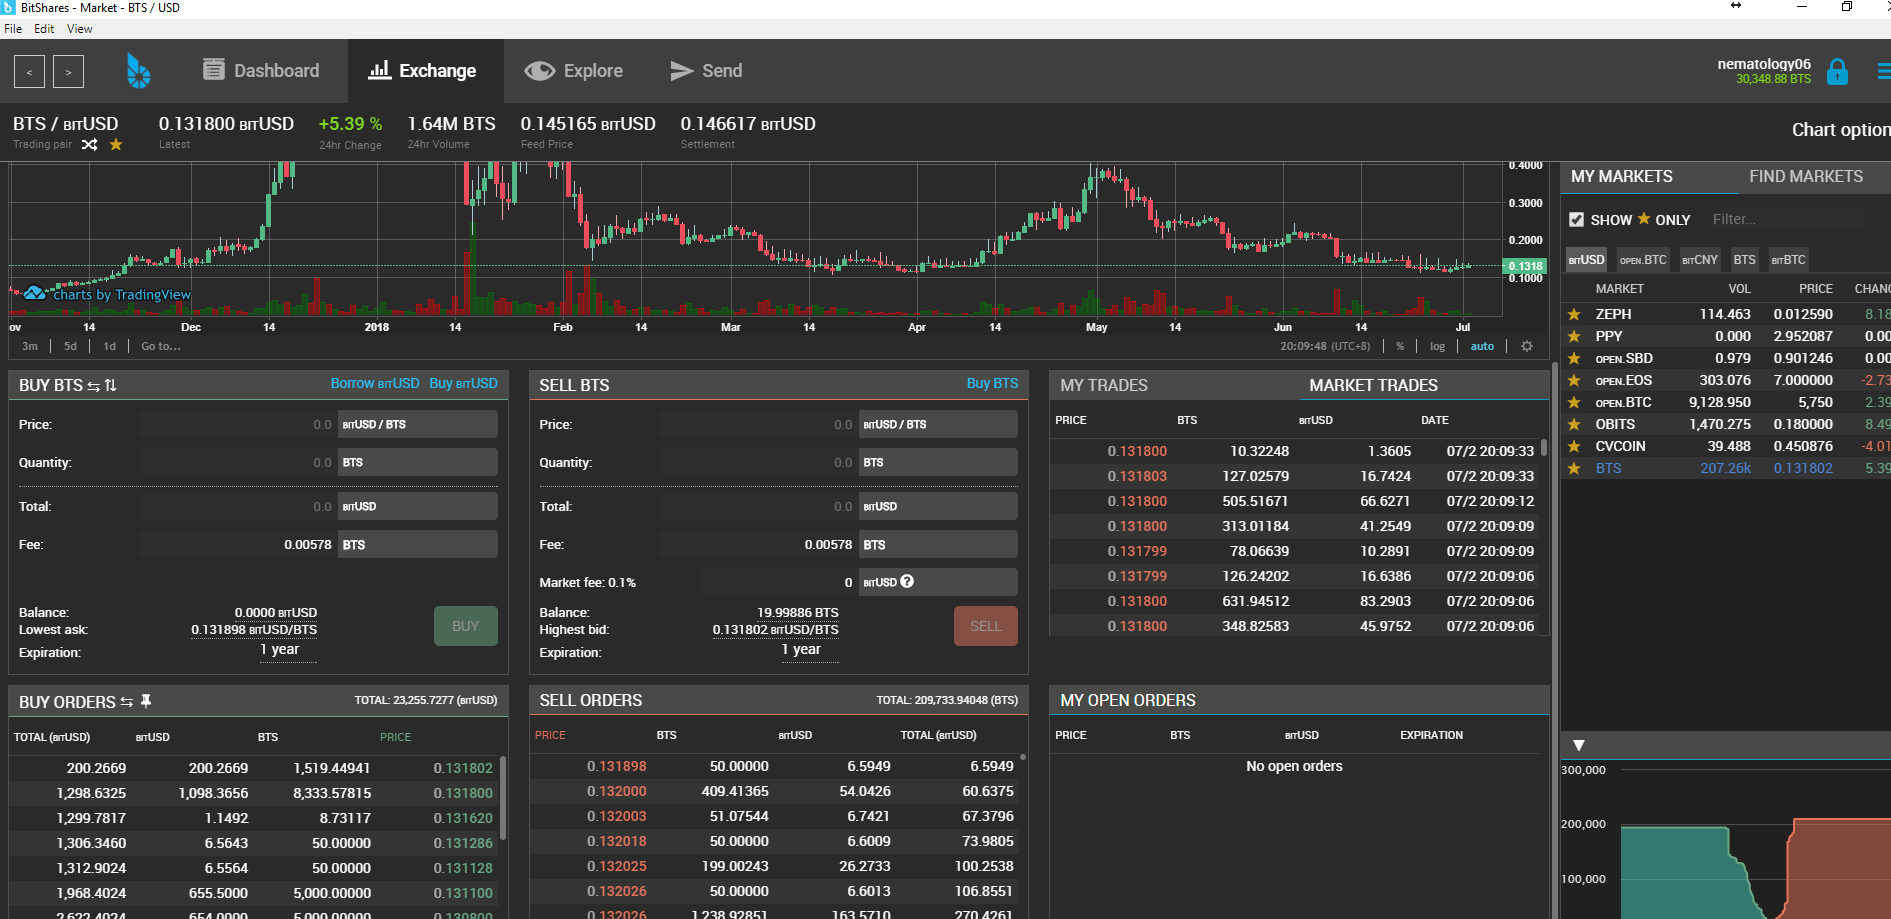Open the Explore section

(x=574, y=70)
